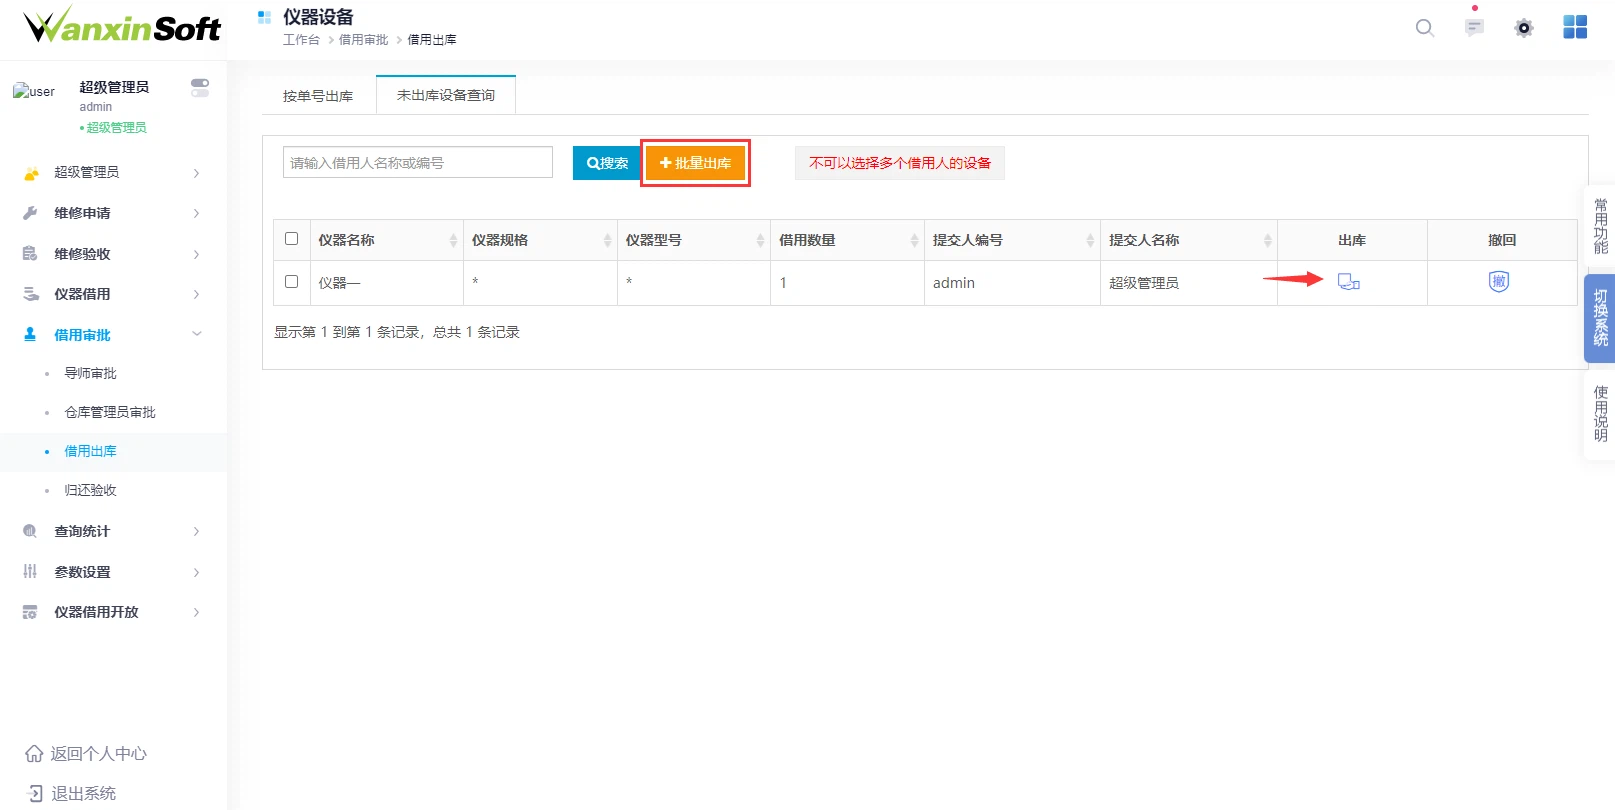Switch to the 按单号出库 tab
The width and height of the screenshot is (1615, 810).
pyautogui.click(x=318, y=96)
